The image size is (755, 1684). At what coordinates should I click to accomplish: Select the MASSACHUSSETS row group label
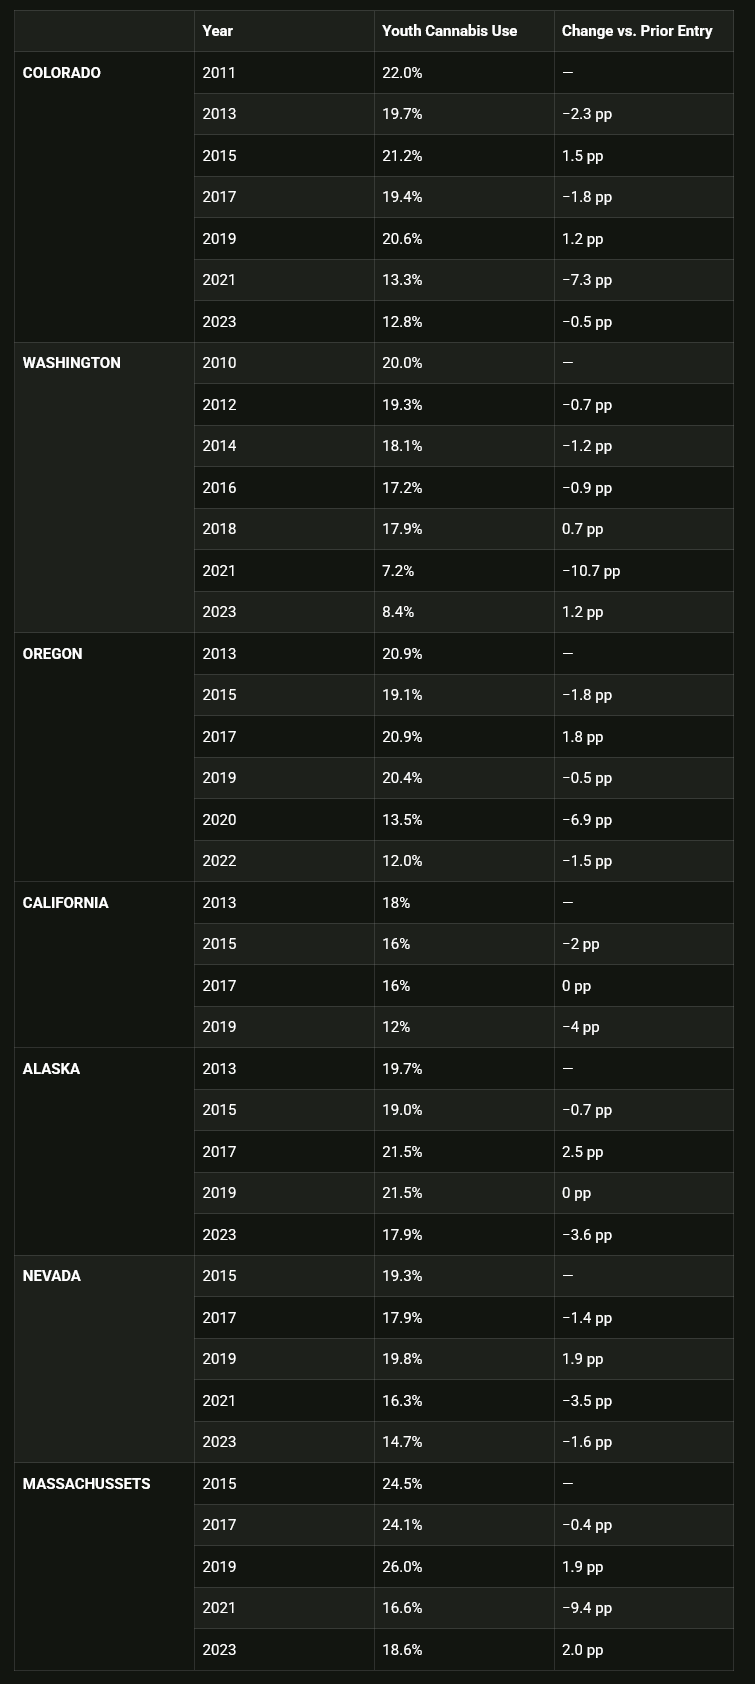point(87,1484)
